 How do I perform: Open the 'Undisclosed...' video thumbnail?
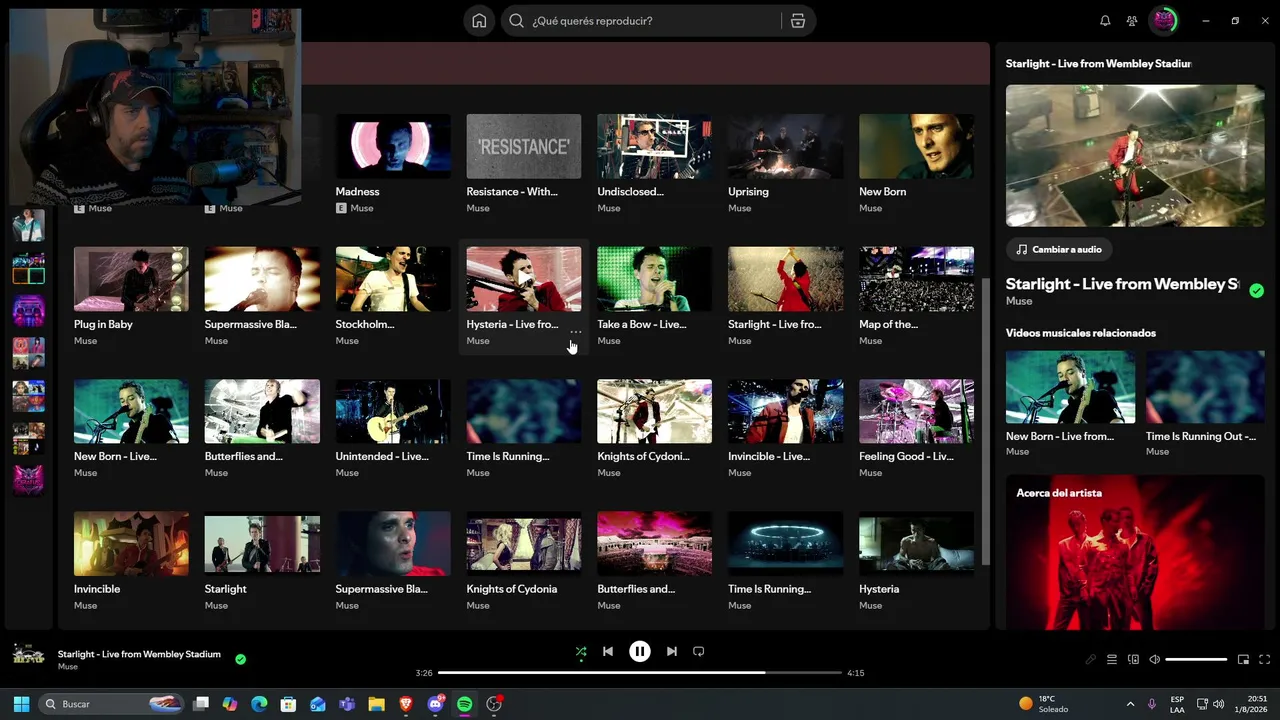coord(655,146)
